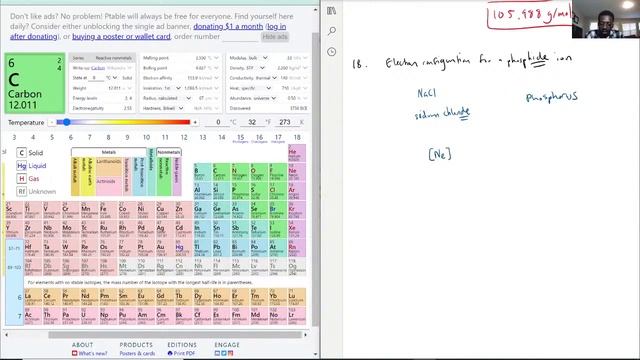This screenshot has width=640, height=360.
Task: Open the Conductivity thermal property dropdown
Action: click(275, 78)
